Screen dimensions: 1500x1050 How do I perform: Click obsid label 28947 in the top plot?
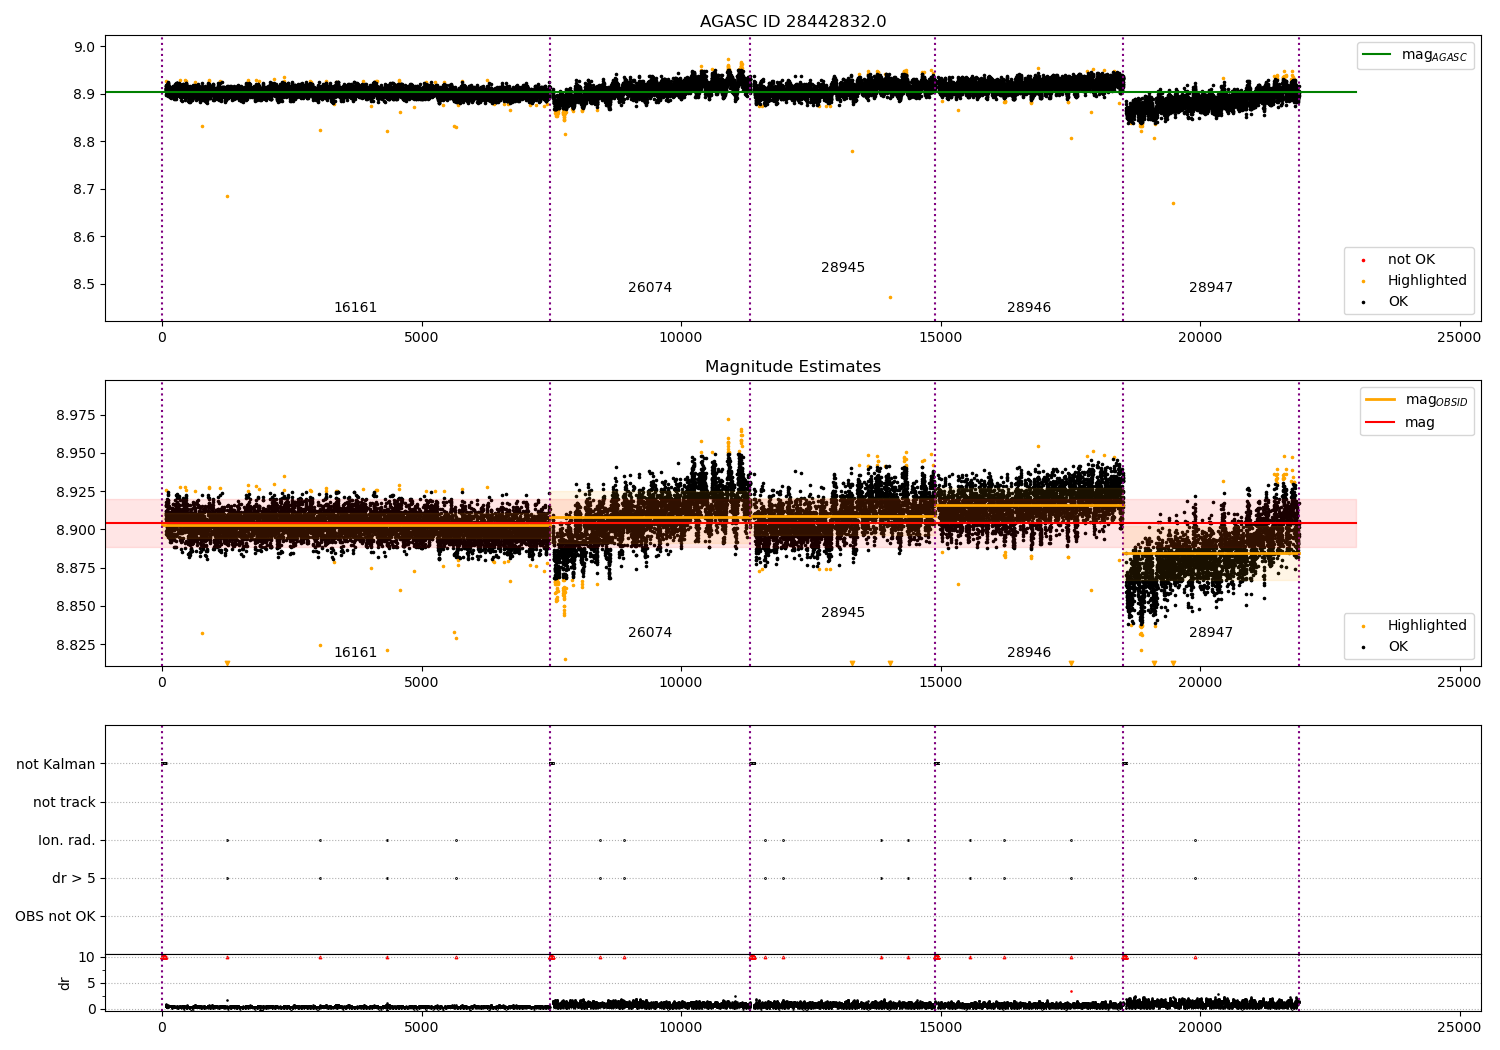point(1211,288)
